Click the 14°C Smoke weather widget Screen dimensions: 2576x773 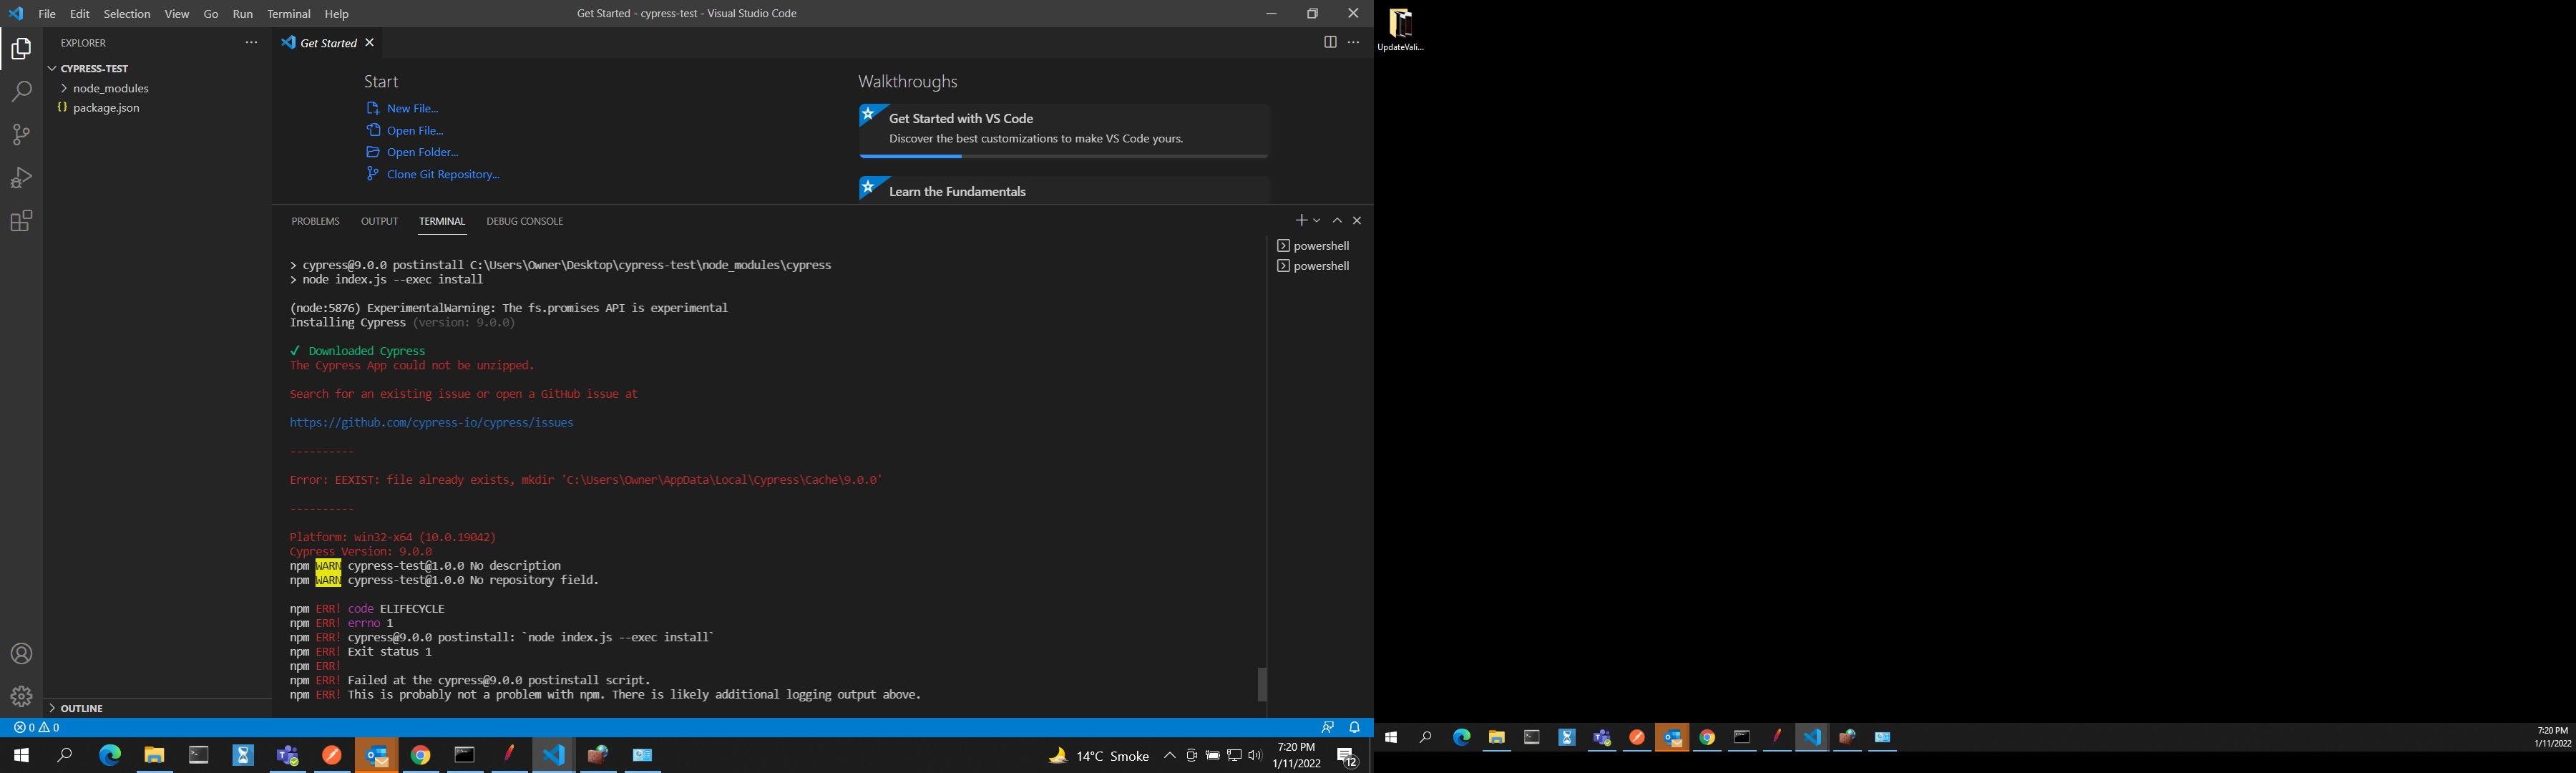pyautogui.click(x=1098, y=756)
